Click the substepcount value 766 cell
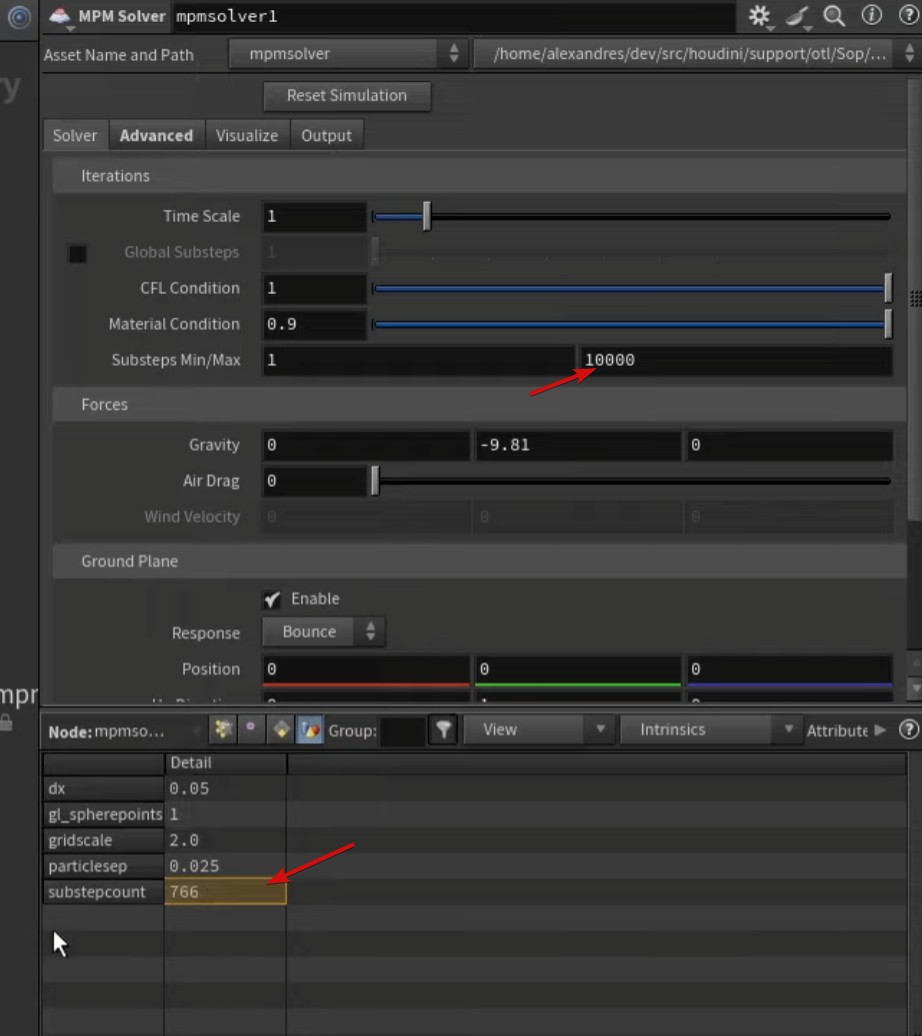922x1036 pixels. click(x=225, y=892)
